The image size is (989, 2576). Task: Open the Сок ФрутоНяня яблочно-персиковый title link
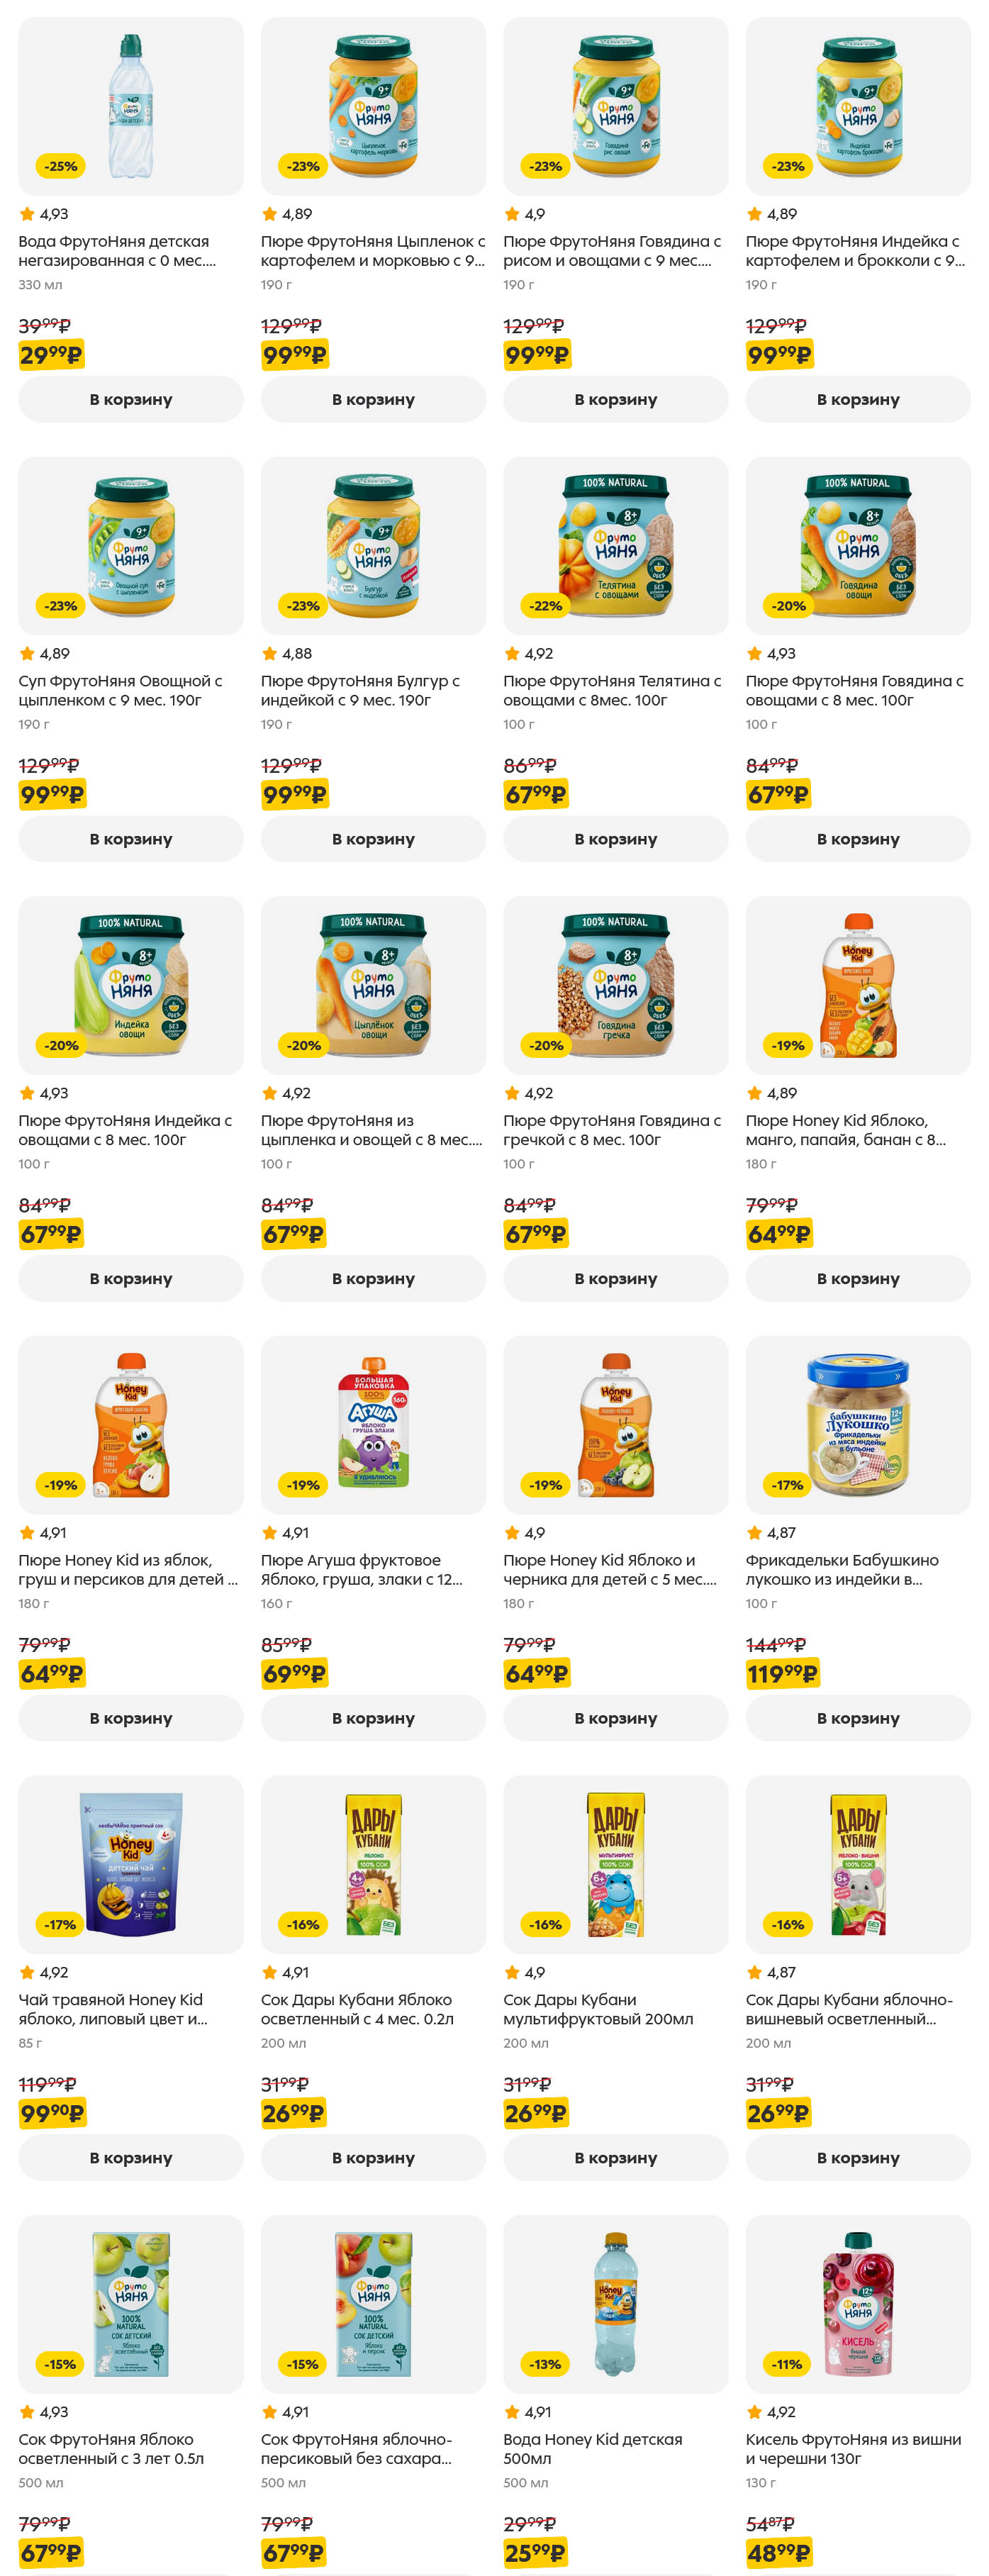tap(356, 2448)
